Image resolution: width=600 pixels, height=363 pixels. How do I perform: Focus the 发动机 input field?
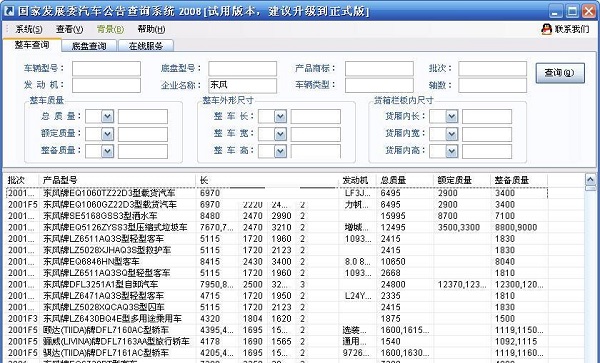tap(106, 85)
